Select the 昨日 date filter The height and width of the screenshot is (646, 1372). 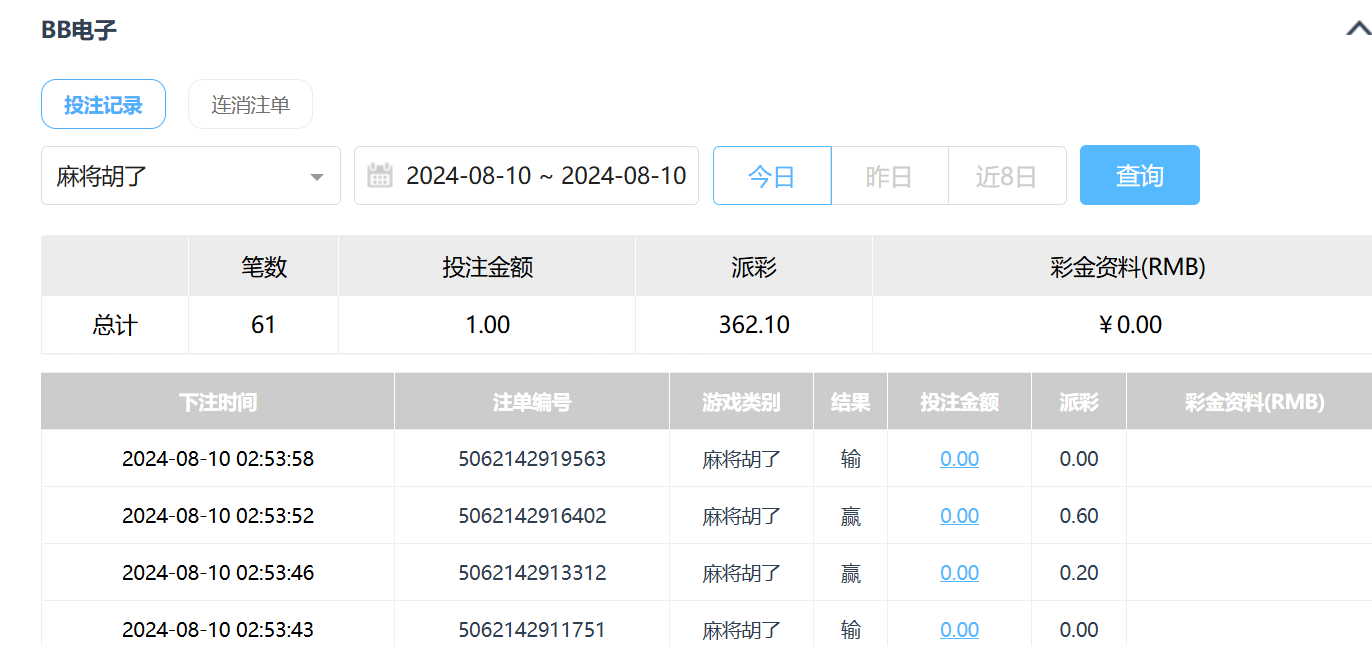click(x=889, y=176)
